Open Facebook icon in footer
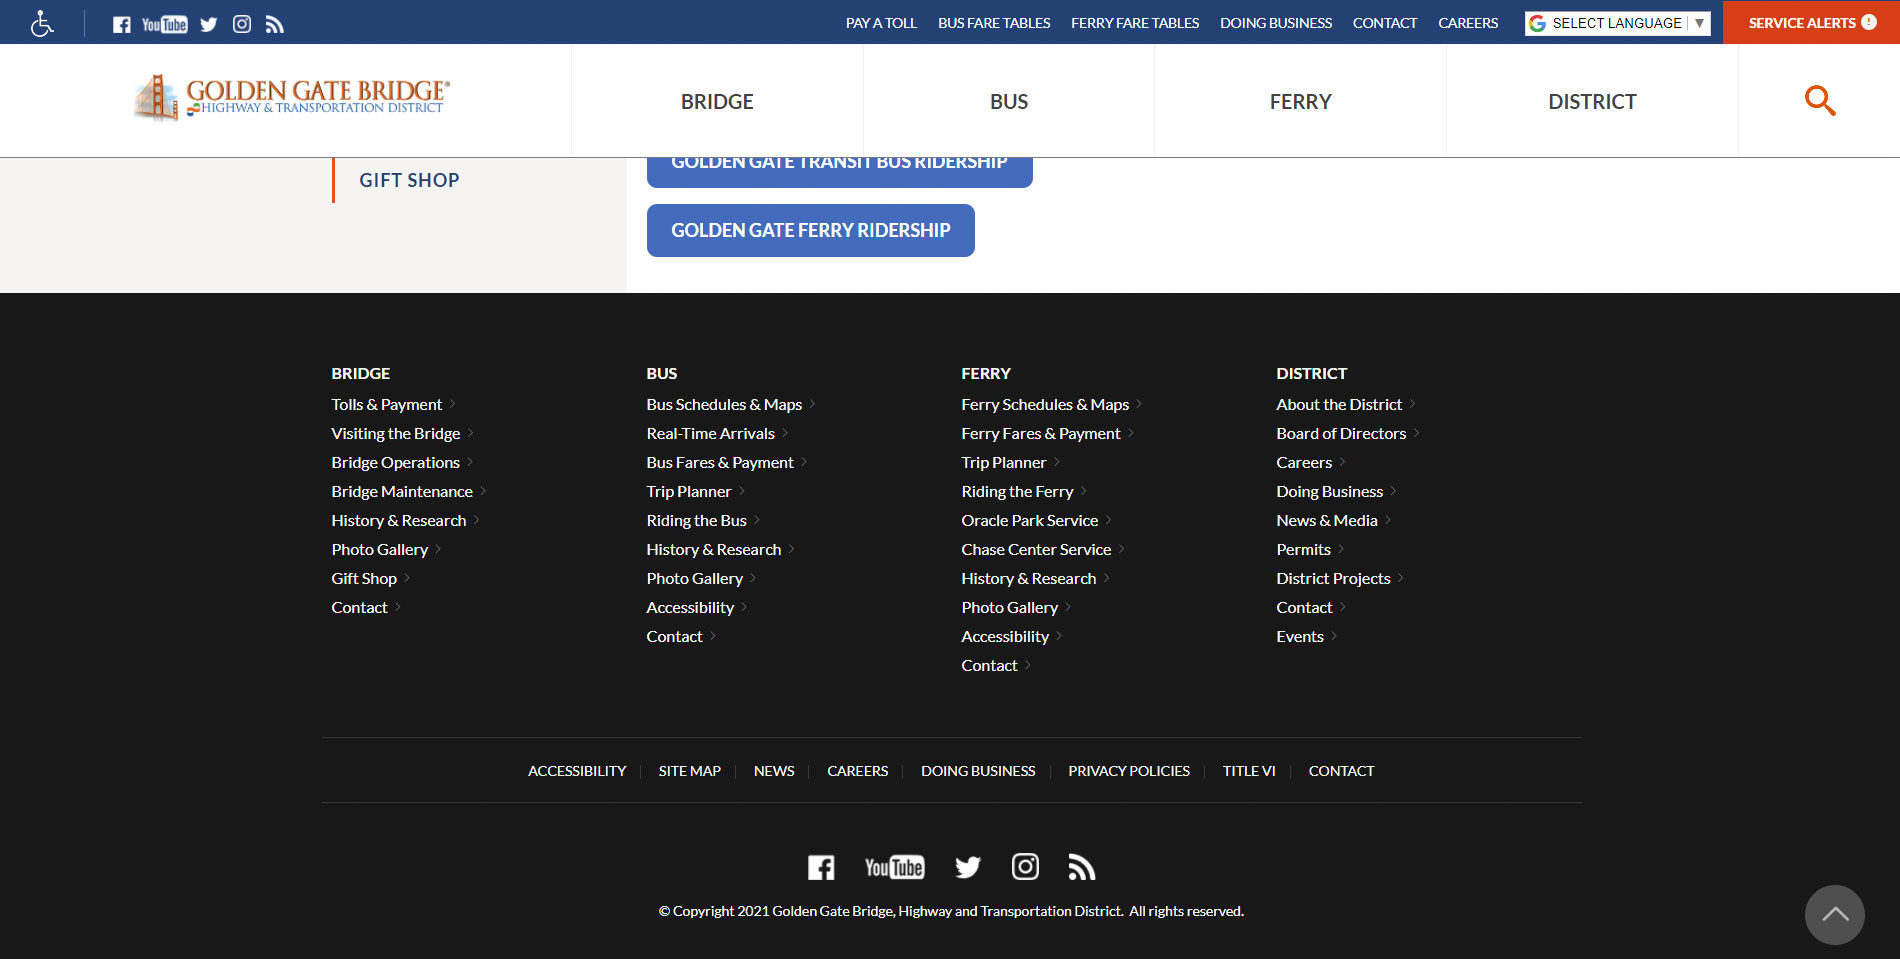 [x=821, y=867]
